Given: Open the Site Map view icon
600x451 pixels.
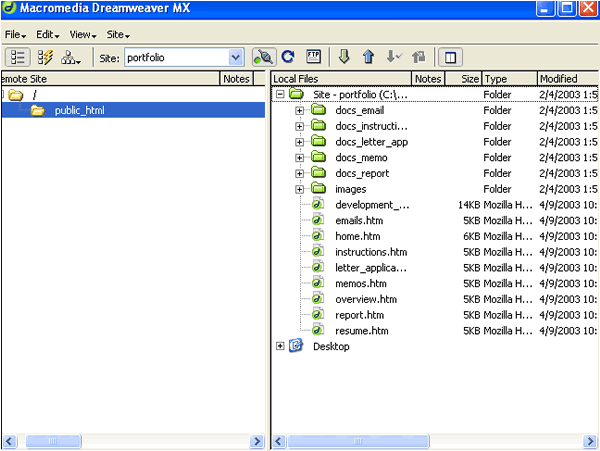Looking at the screenshot, I should pyautogui.click(x=71, y=58).
